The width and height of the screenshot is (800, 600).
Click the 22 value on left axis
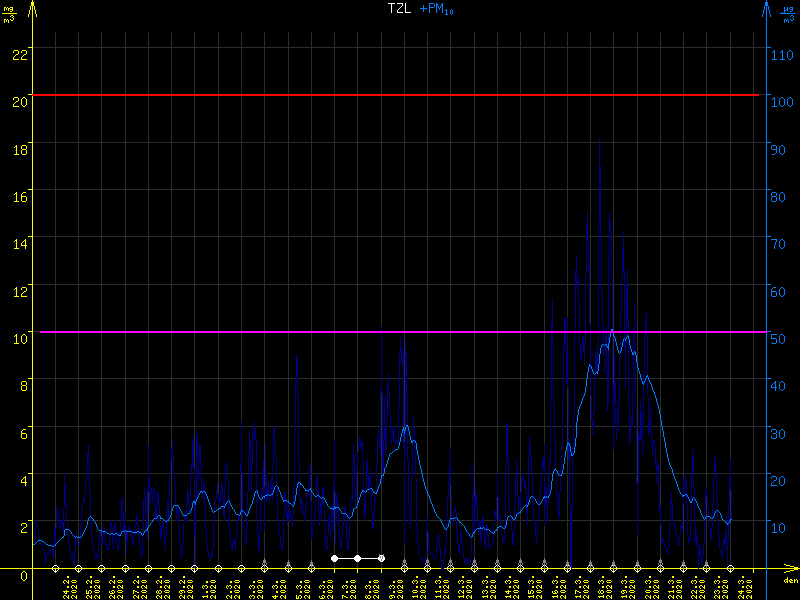[19, 54]
